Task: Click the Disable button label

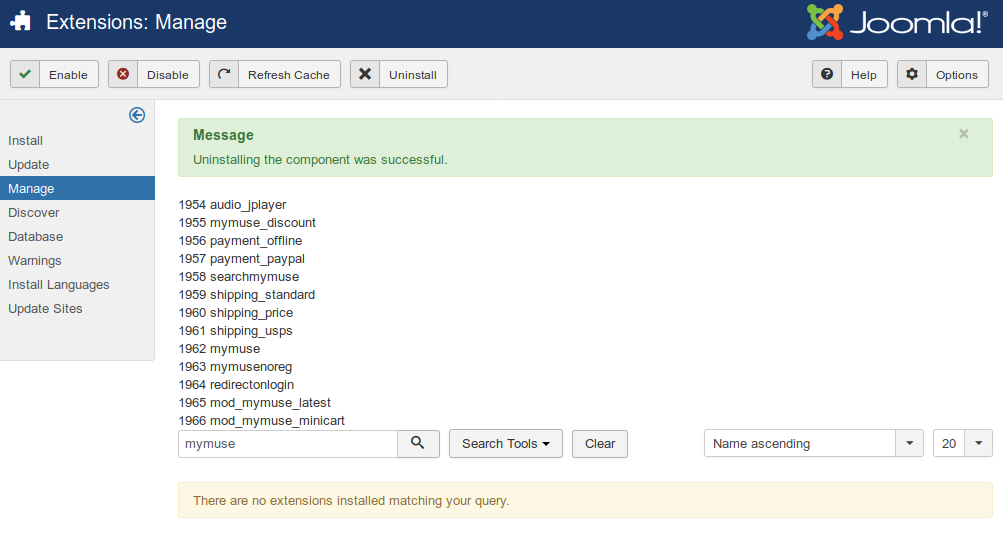Action: (168, 75)
